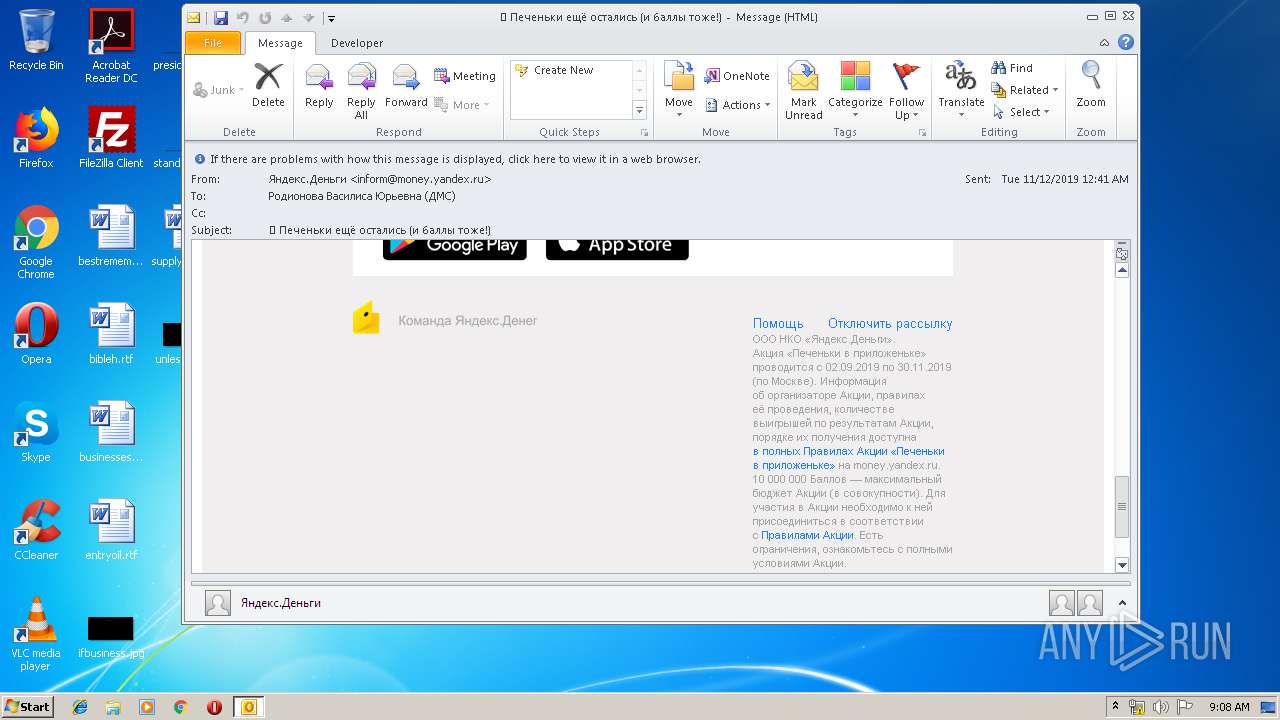Go to the next item arrow
Viewport: 1280px width, 720px height.
(x=309, y=17)
